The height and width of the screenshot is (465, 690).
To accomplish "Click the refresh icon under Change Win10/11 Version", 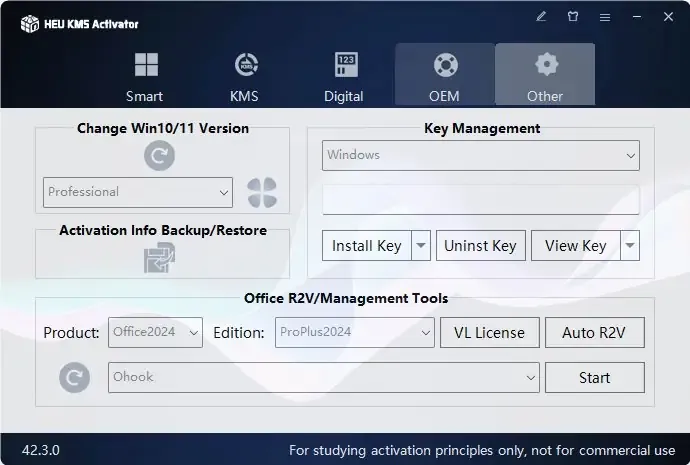I will [x=159, y=155].
